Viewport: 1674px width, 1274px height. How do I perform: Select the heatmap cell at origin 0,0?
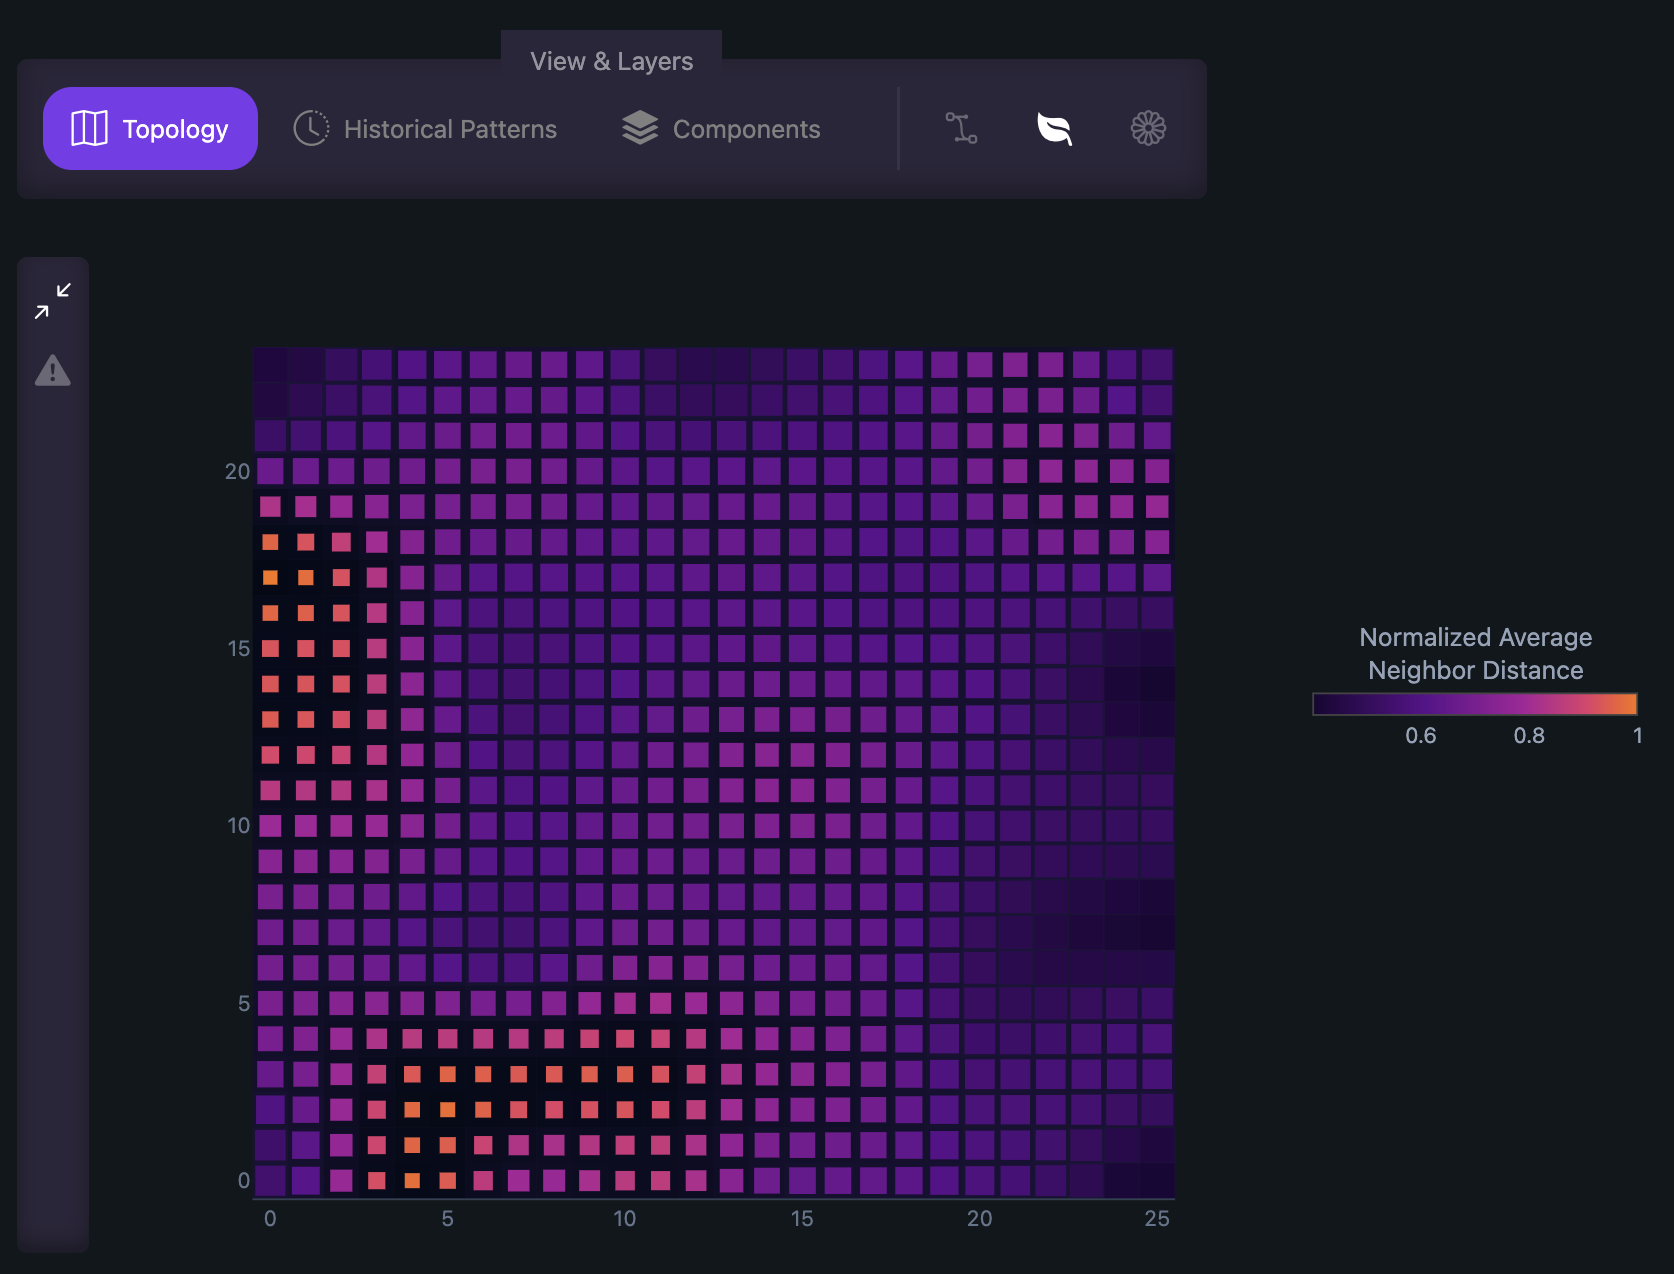[x=270, y=1180]
